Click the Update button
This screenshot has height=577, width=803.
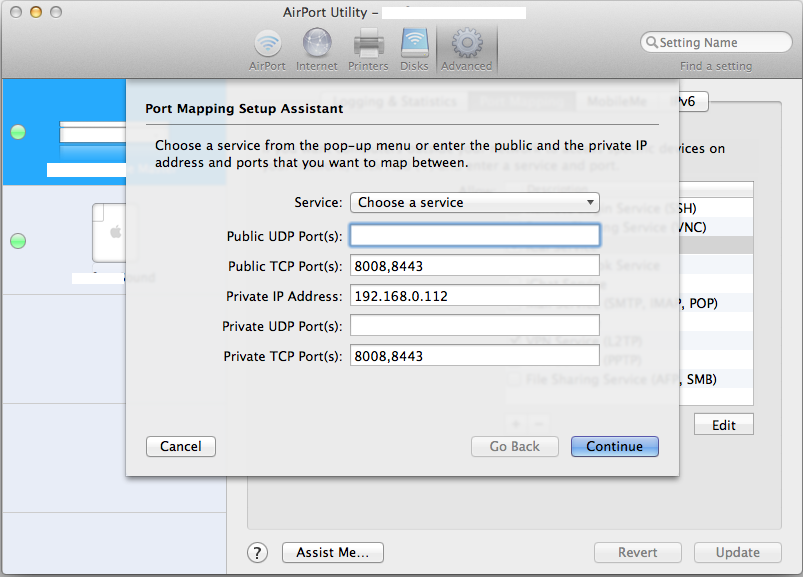[x=737, y=552]
